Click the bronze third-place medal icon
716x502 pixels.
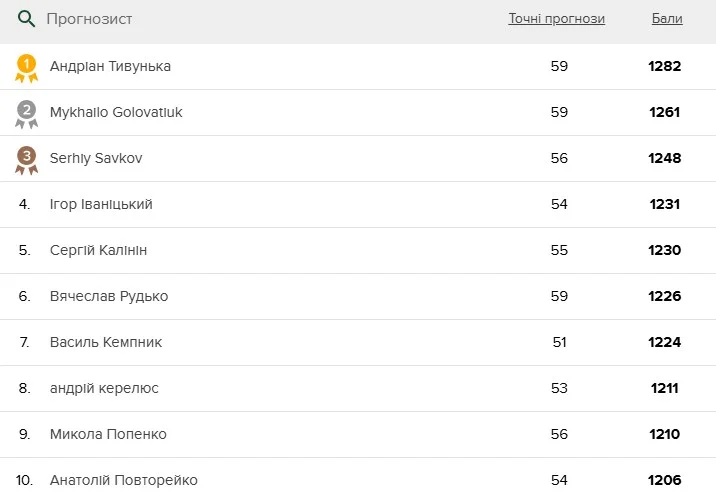click(27, 159)
